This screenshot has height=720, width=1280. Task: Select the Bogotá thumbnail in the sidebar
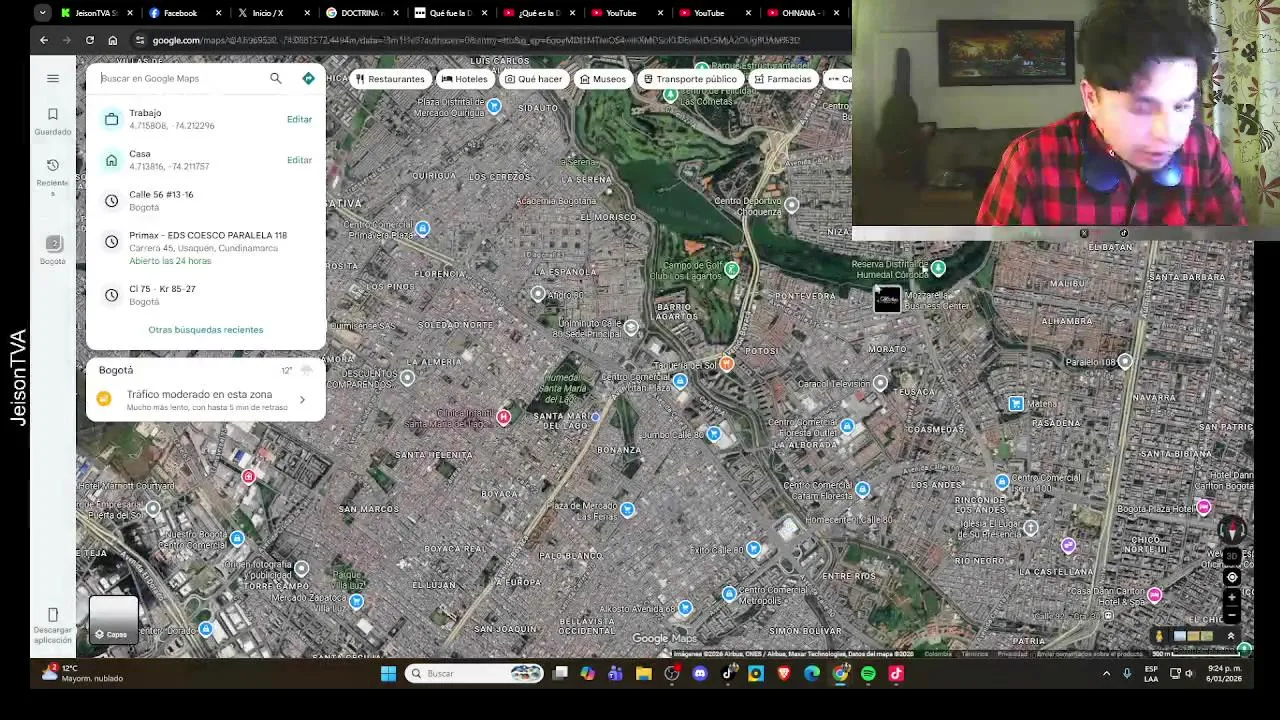[x=53, y=244]
